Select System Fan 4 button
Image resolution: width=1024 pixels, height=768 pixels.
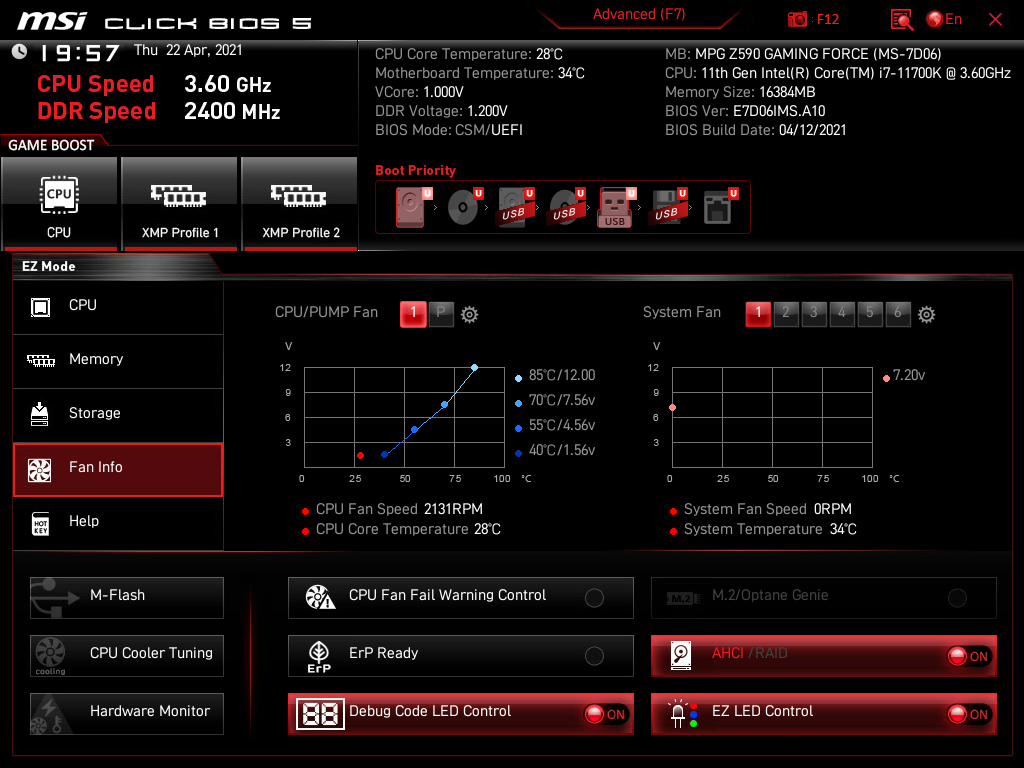click(842, 314)
